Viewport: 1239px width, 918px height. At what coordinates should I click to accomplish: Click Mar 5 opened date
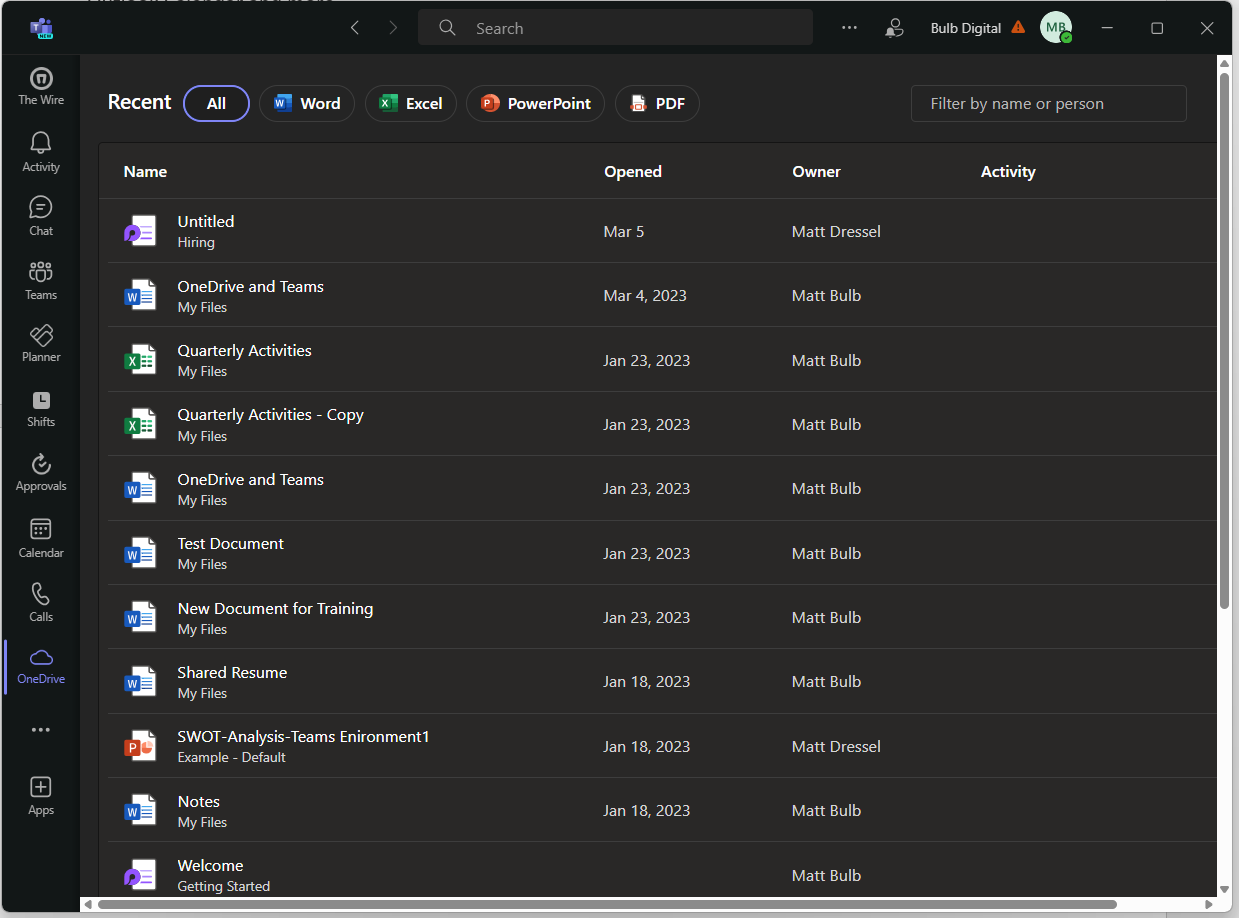624,231
